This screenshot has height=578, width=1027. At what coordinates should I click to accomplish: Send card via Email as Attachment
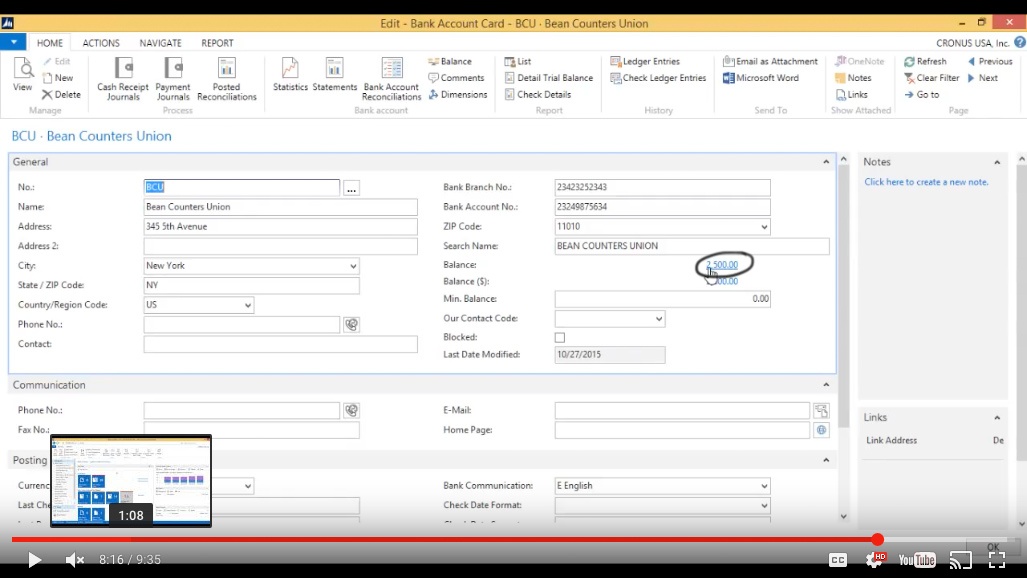[770, 62]
